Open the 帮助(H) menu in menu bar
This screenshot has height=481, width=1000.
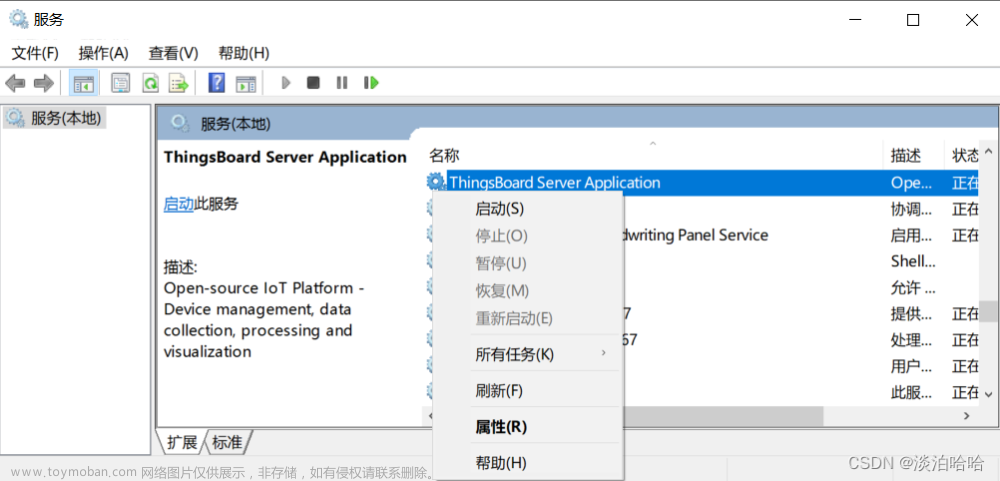coord(244,53)
